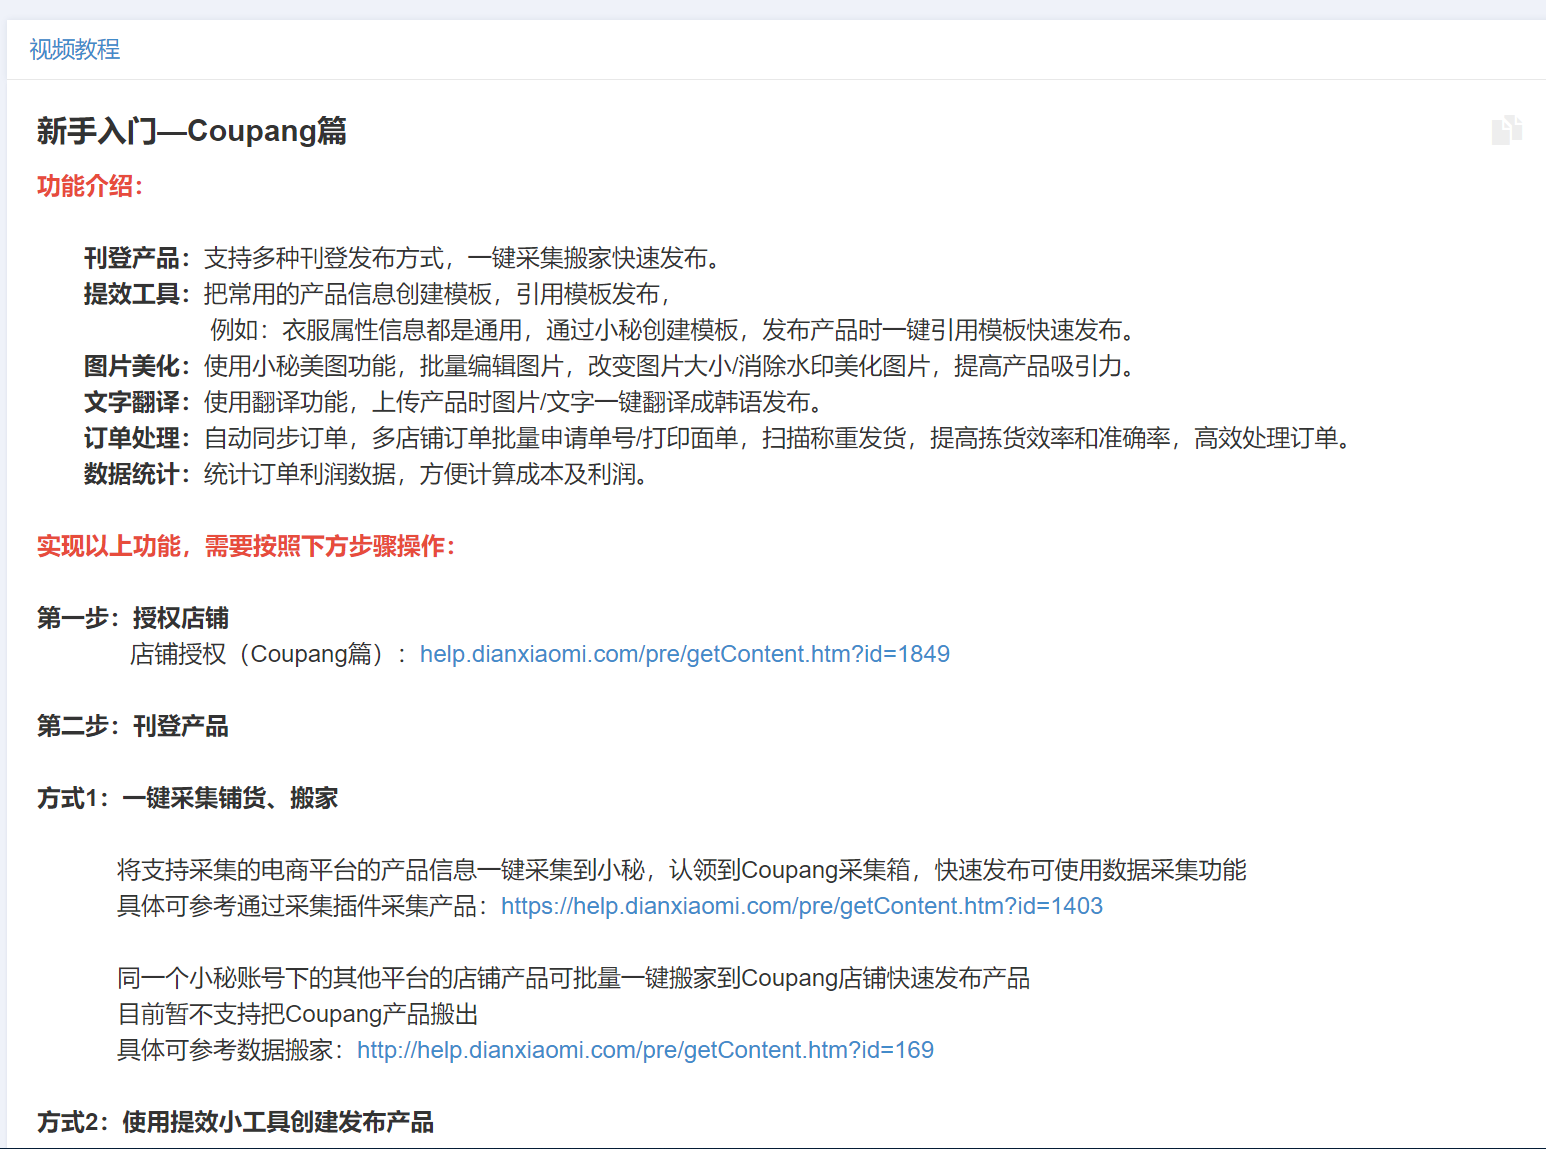The image size is (1546, 1149).
Task: Open the collection plugin help link id=1403
Action: [x=801, y=906]
